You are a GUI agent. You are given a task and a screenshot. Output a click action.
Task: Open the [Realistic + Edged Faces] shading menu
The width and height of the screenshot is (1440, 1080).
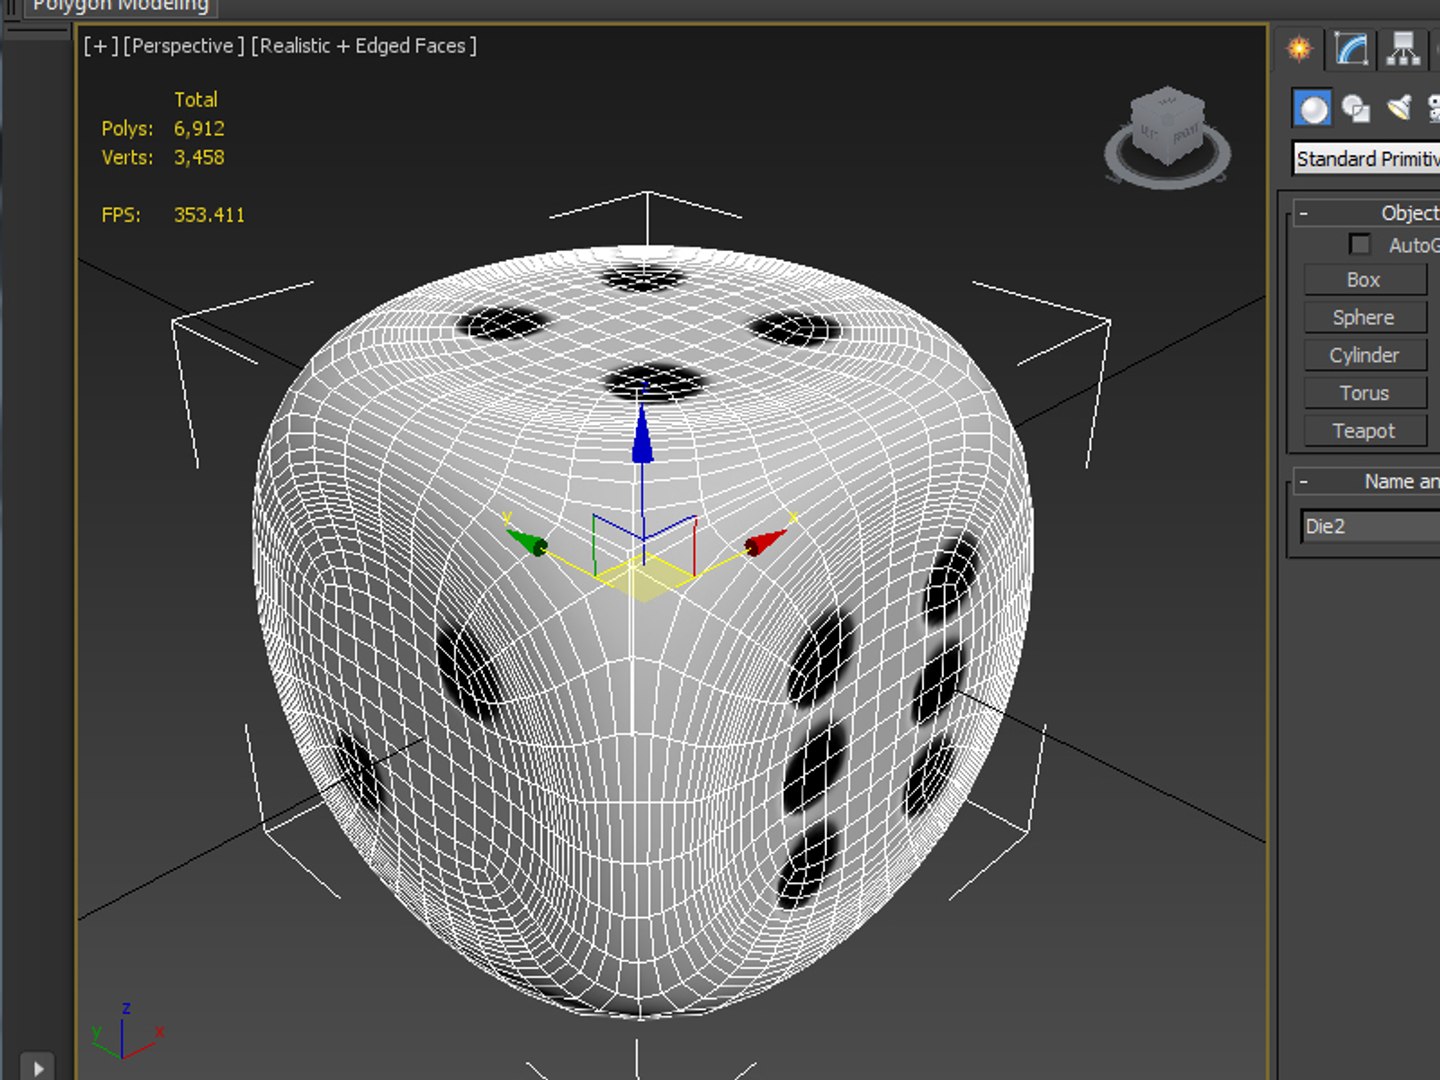(x=364, y=46)
